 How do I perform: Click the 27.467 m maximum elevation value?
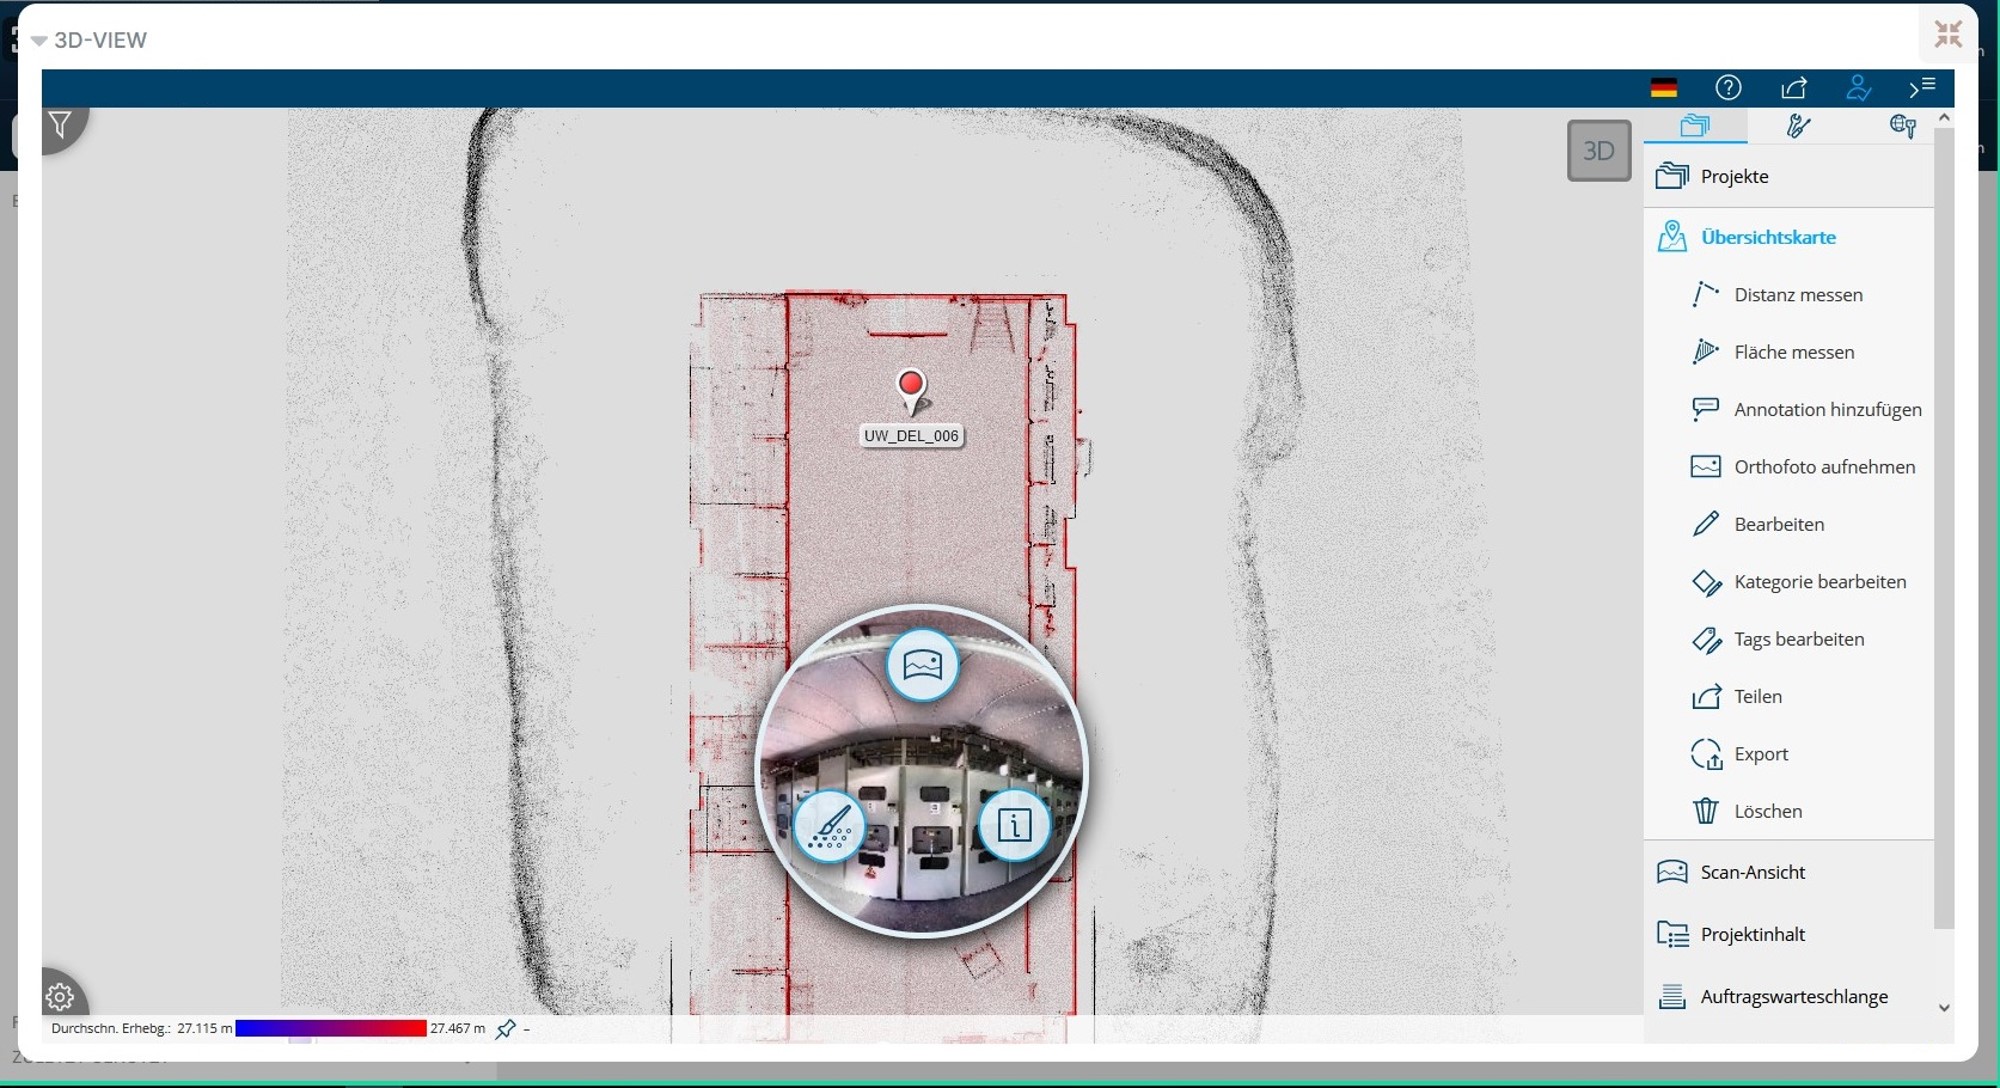[x=458, y=1028]
